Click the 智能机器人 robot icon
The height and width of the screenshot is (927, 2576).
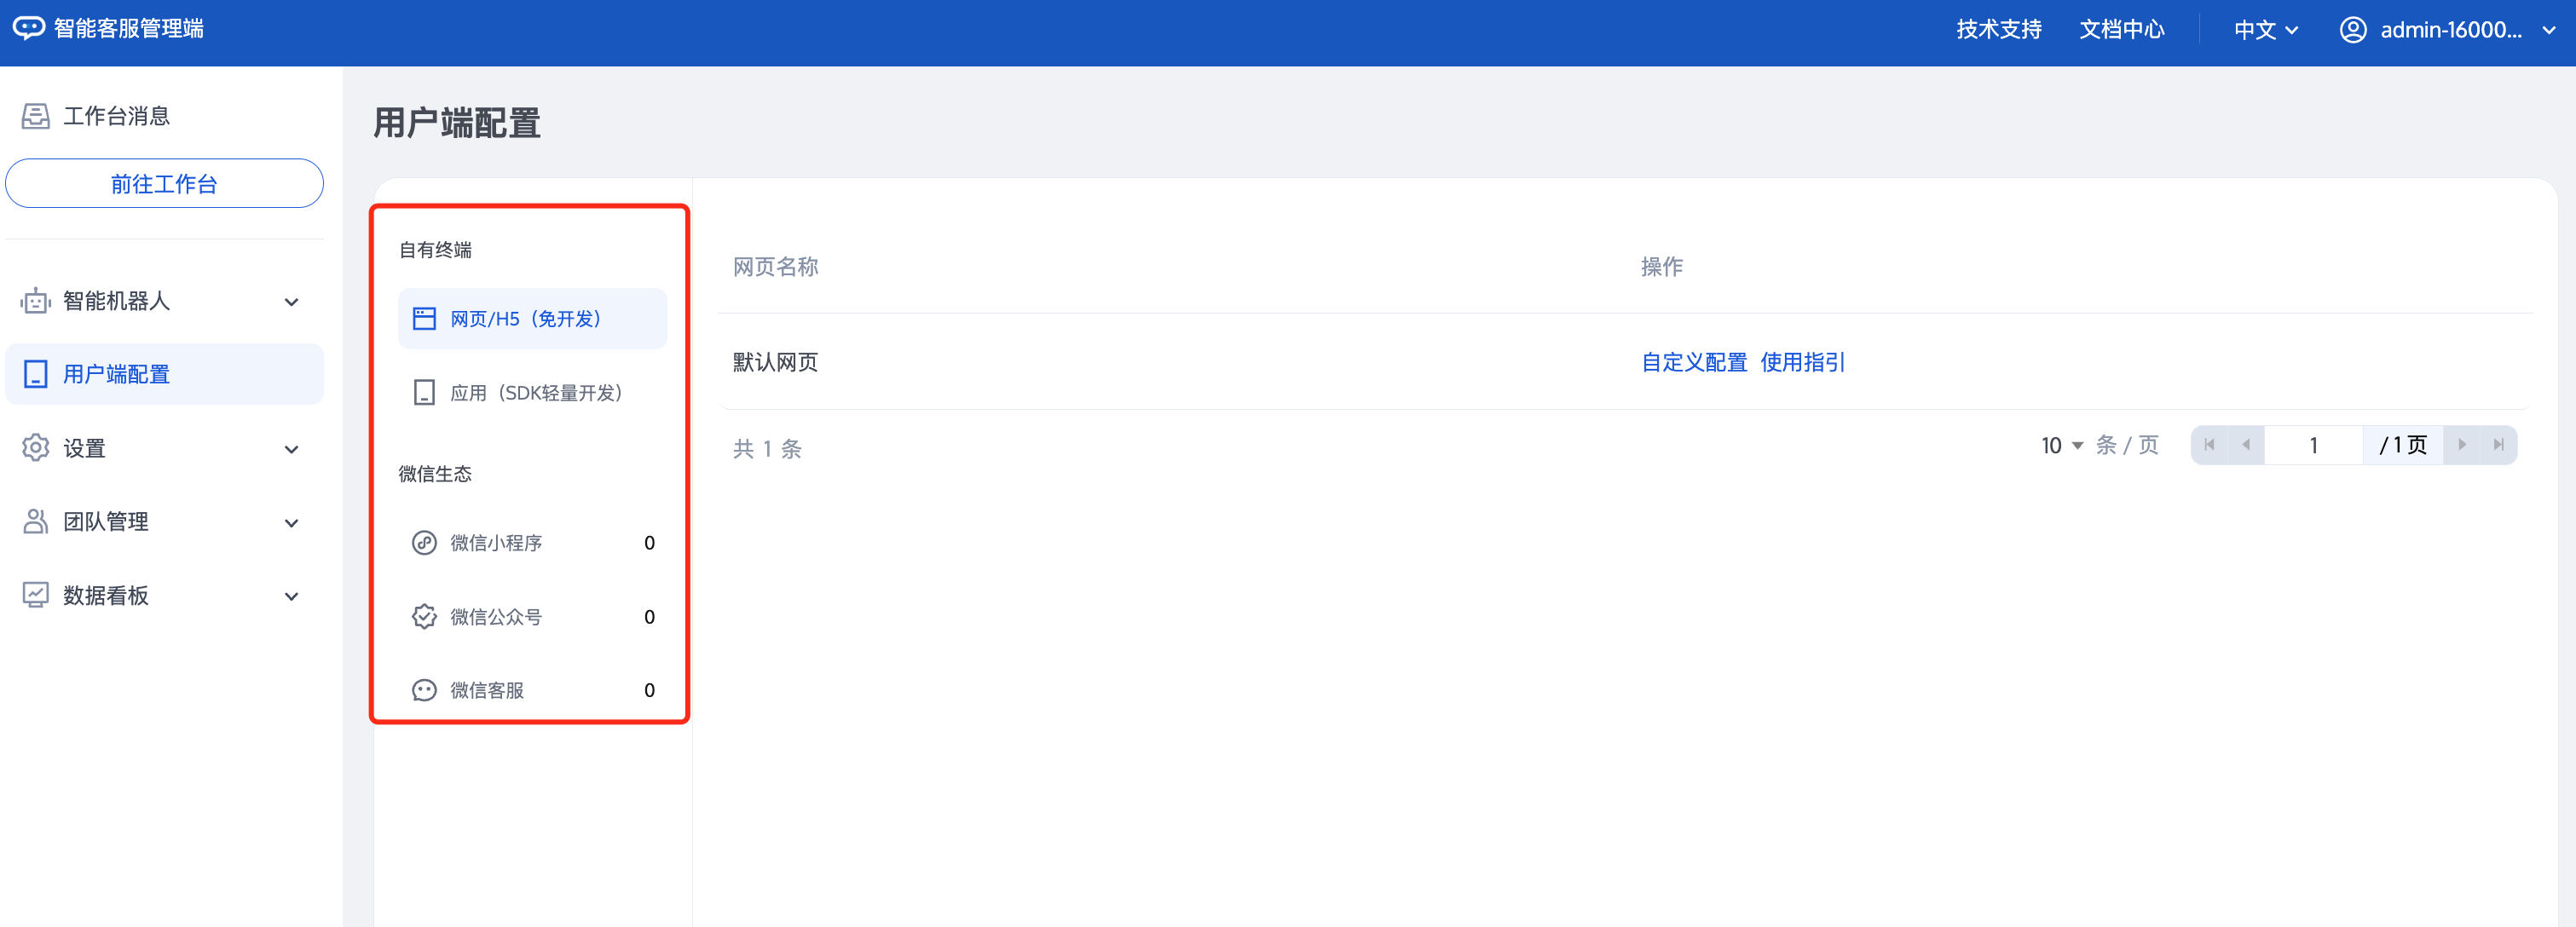[35, 301]
